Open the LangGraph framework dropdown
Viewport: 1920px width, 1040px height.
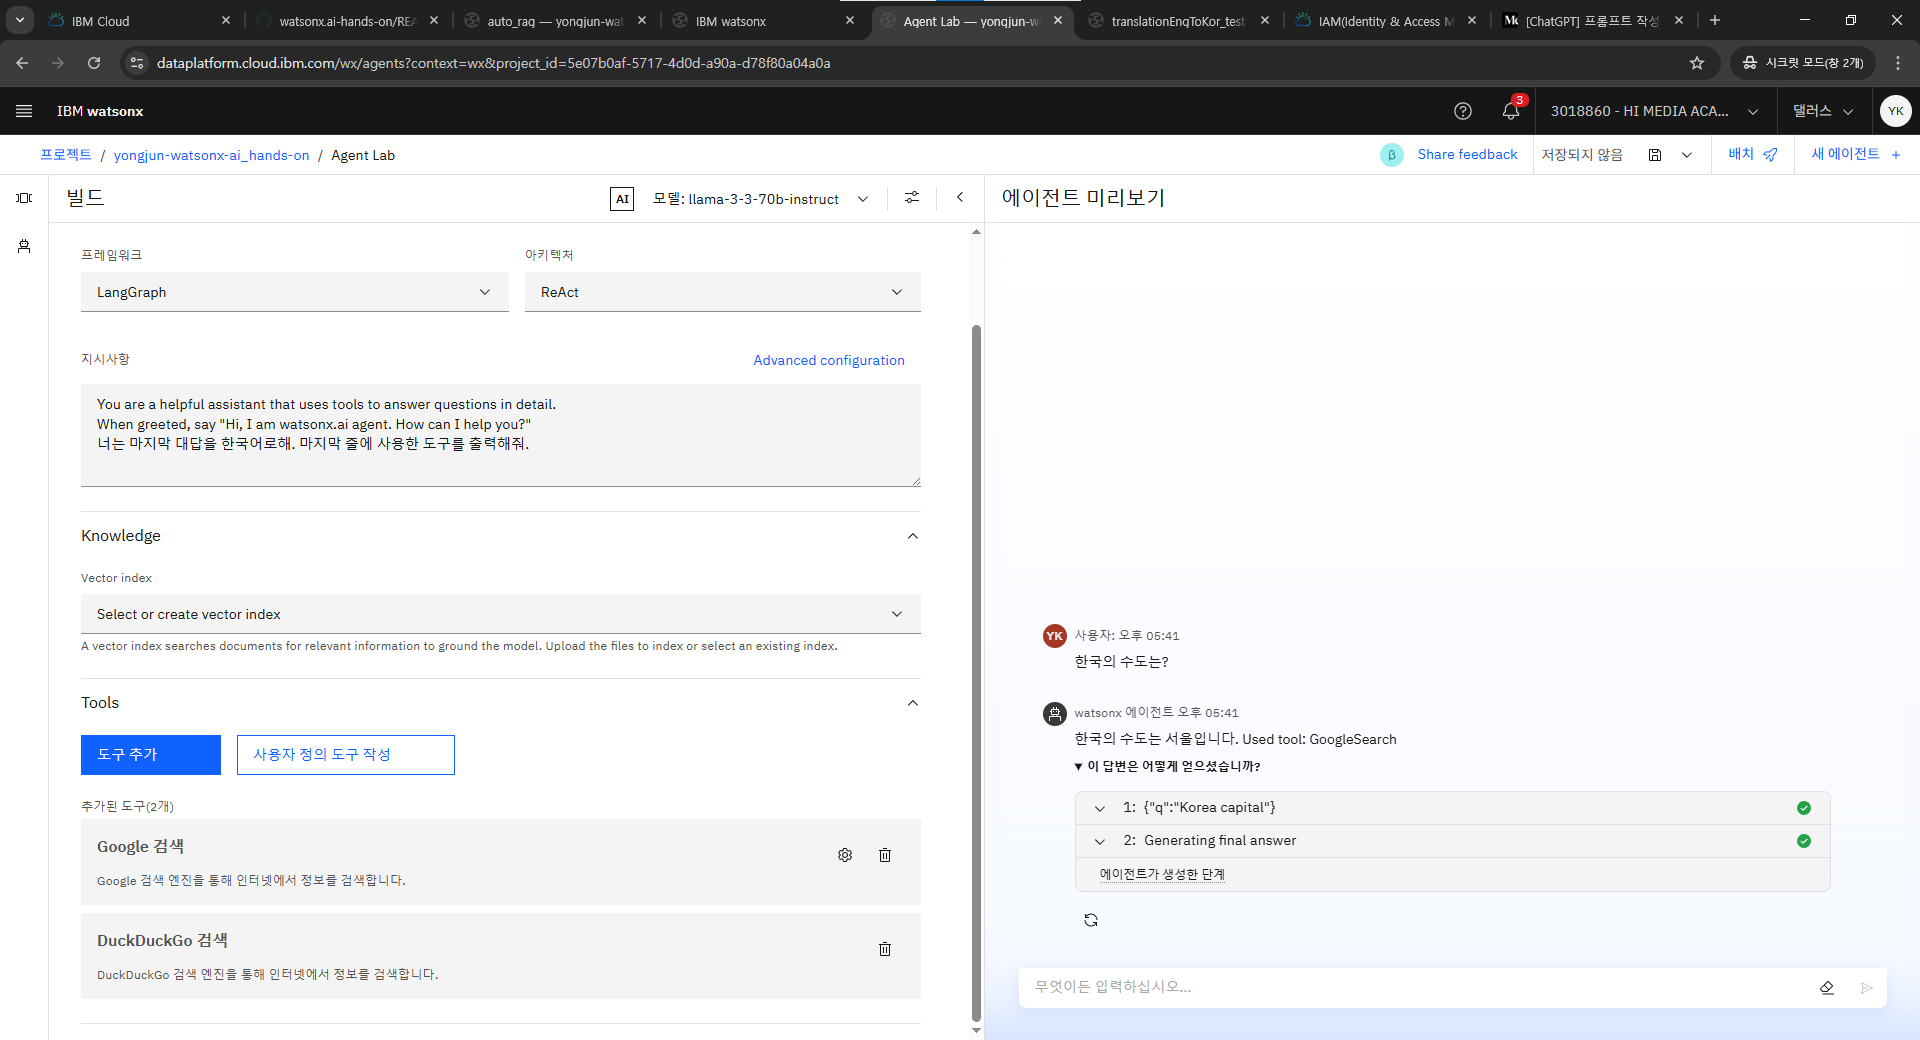pos(295,292)
